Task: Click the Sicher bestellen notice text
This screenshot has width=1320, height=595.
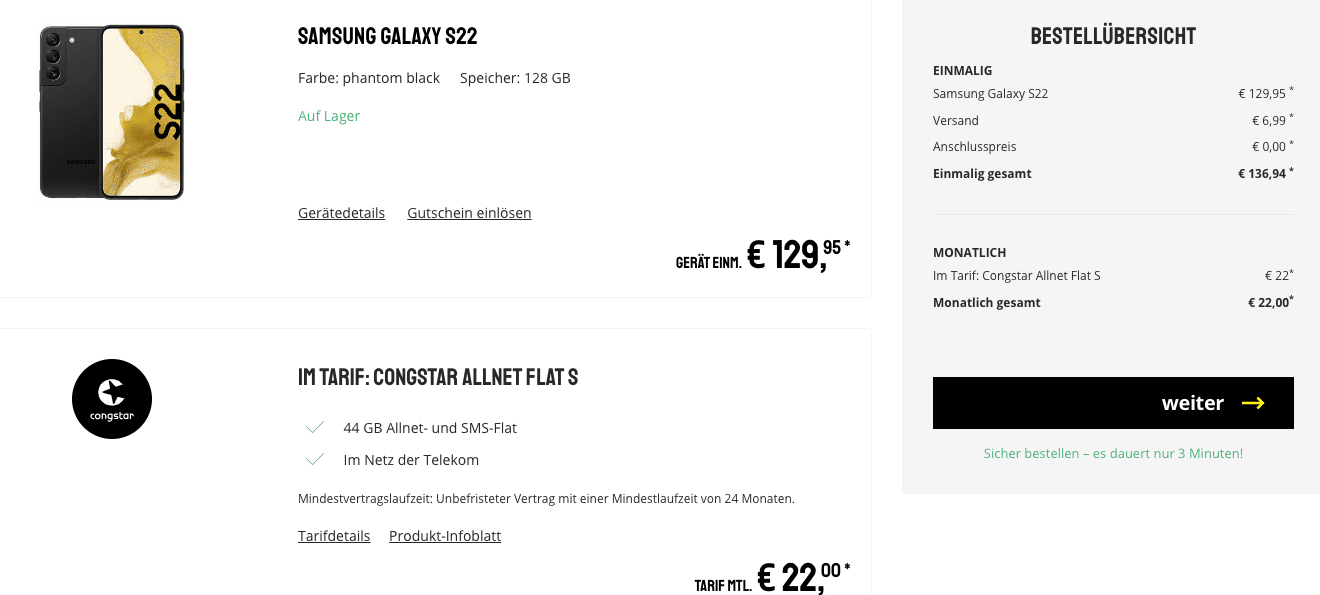Action: pyautogui.click(x=1113, y=454)
